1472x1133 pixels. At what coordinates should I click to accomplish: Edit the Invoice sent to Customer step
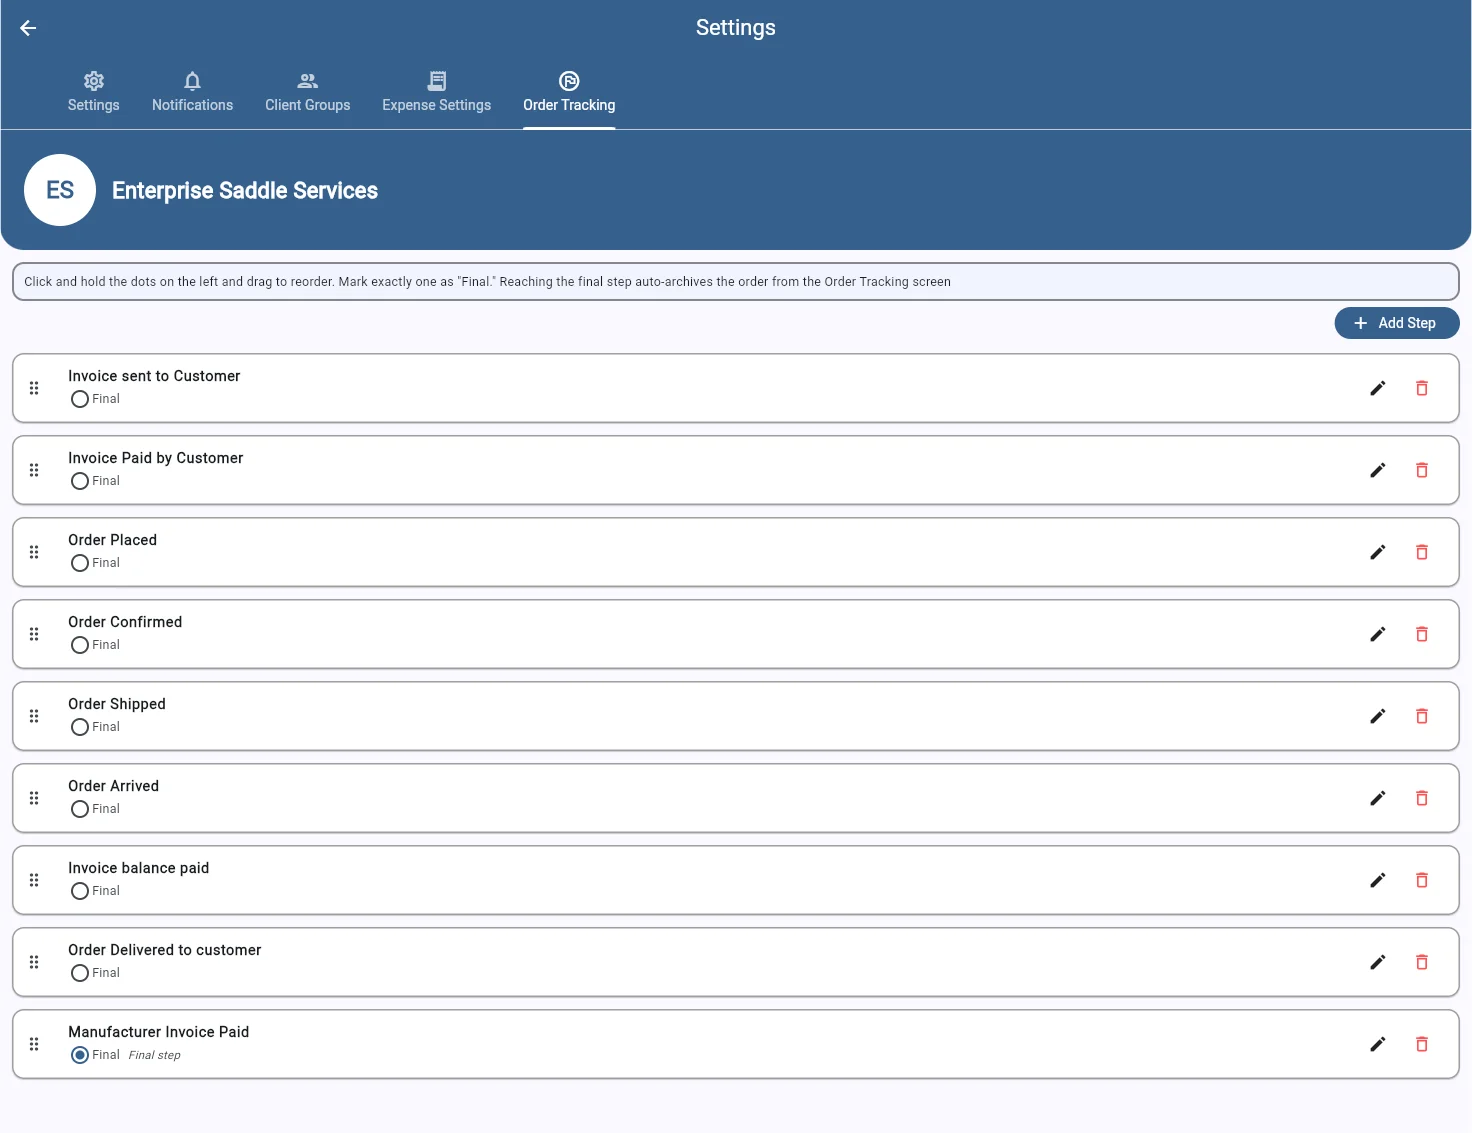(1378, 388)
